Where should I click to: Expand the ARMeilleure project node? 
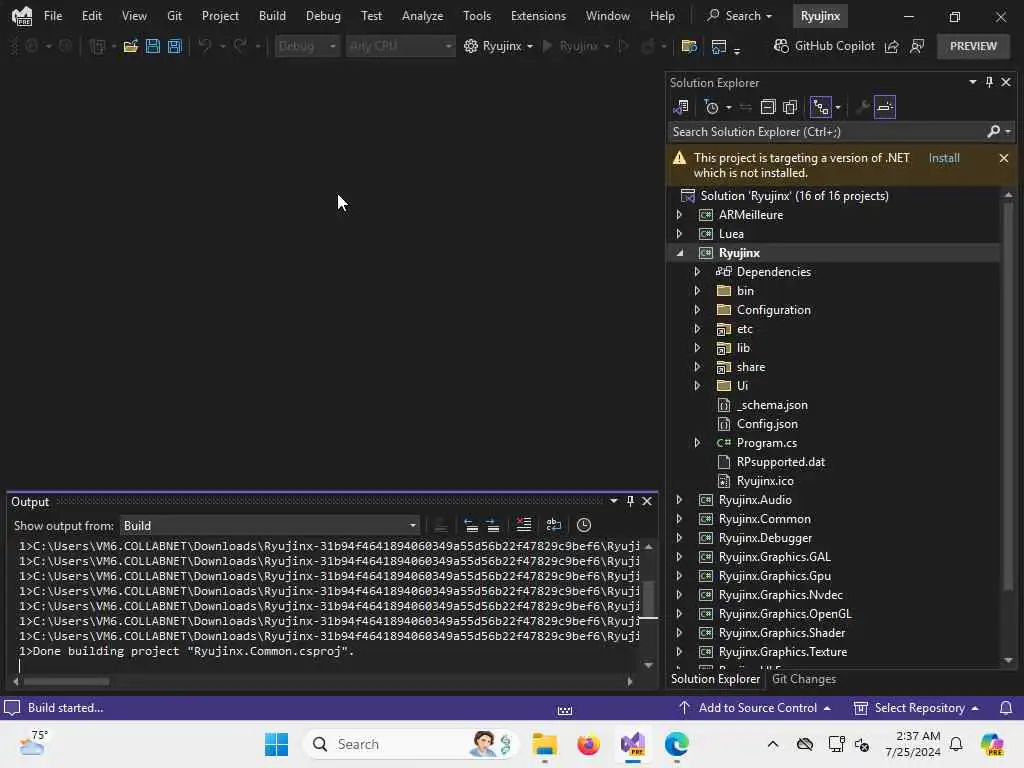[x=679, y=215]
